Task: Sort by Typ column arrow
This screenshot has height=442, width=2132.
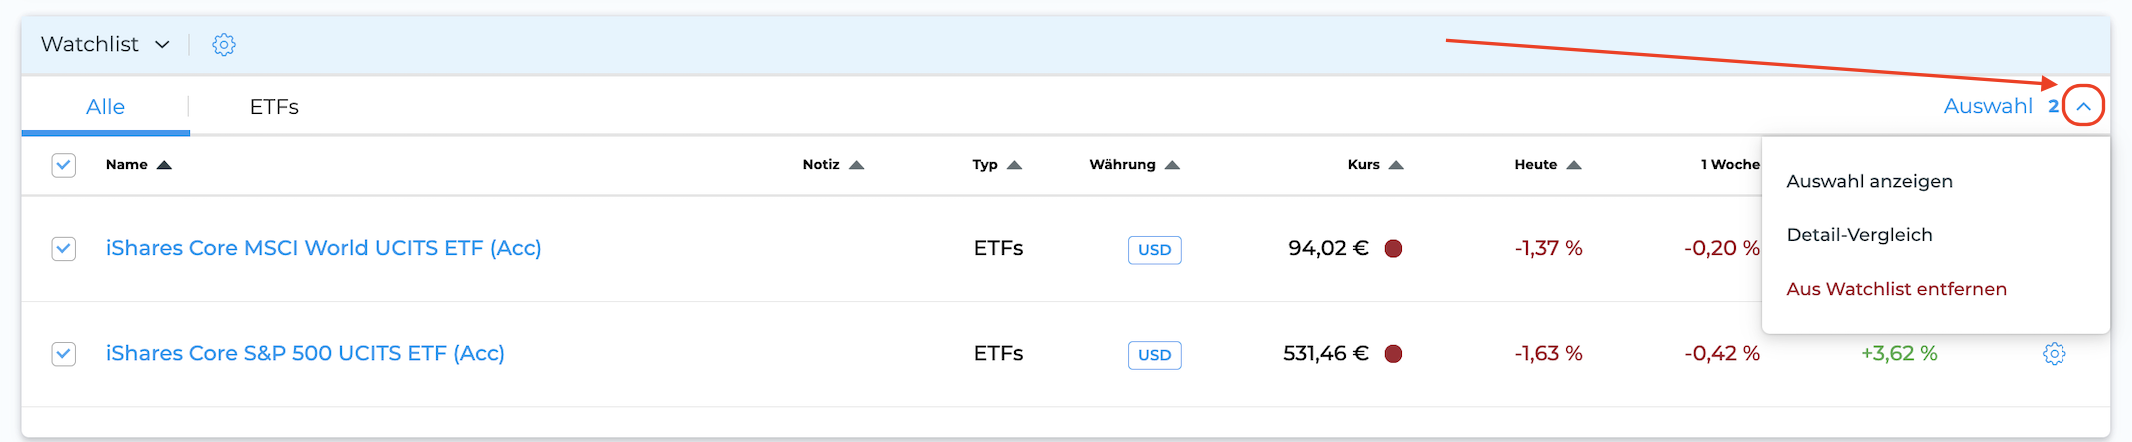Action: point(1015,165)
